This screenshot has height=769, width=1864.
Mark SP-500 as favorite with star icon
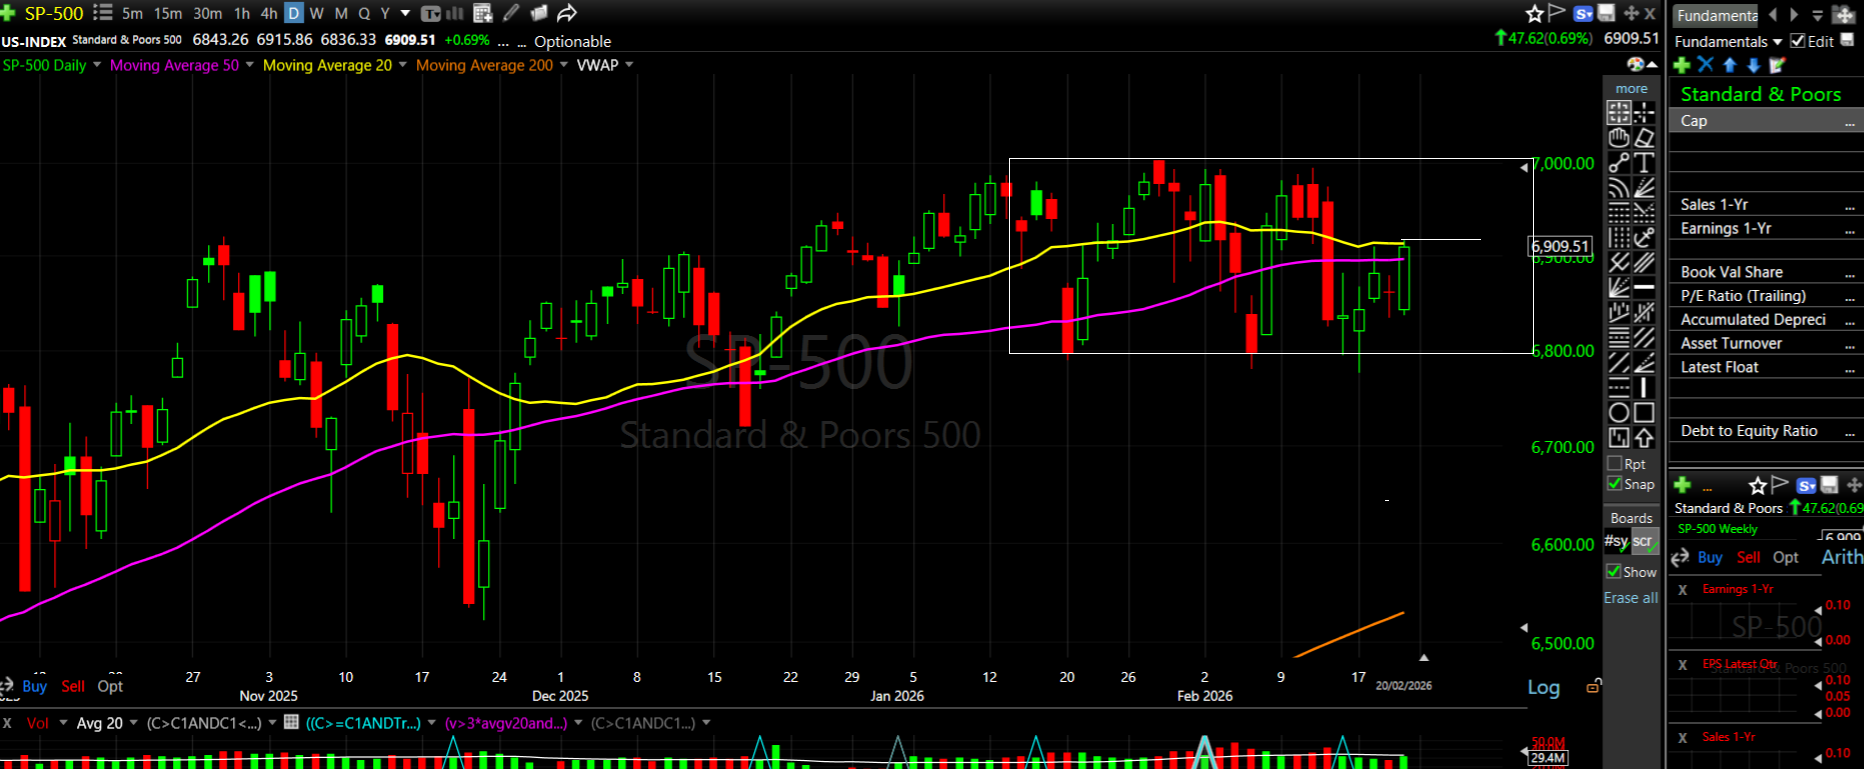1535,13
